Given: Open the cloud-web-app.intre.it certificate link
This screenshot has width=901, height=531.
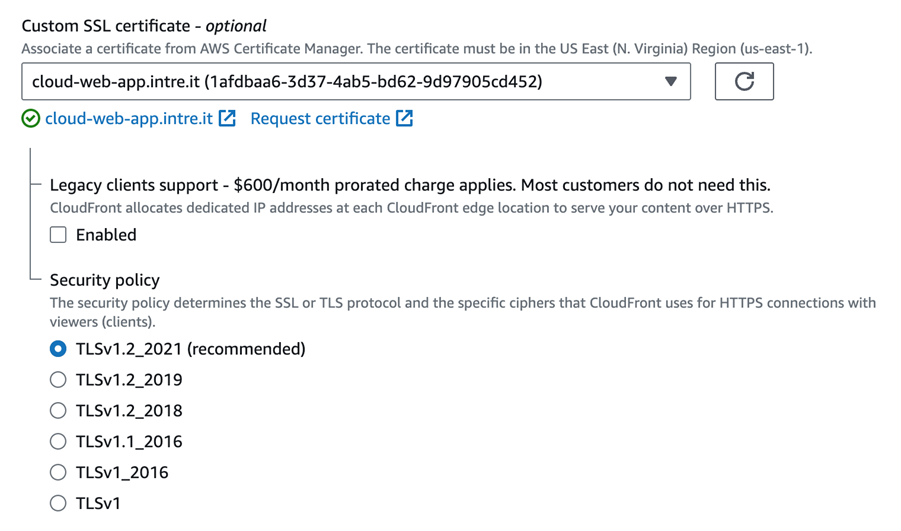Looking at the screenshot, I should (129, 118).
